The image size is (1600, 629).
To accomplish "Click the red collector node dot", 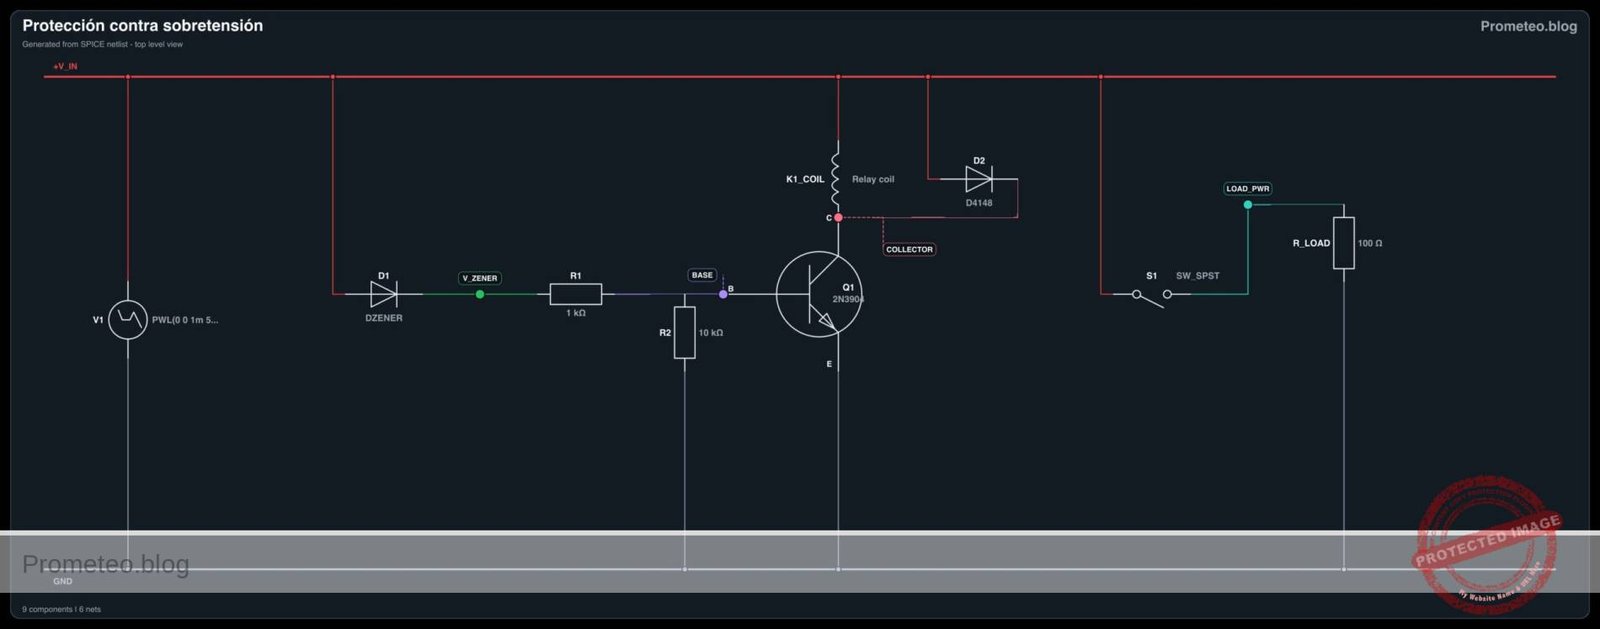I will 838,217.
